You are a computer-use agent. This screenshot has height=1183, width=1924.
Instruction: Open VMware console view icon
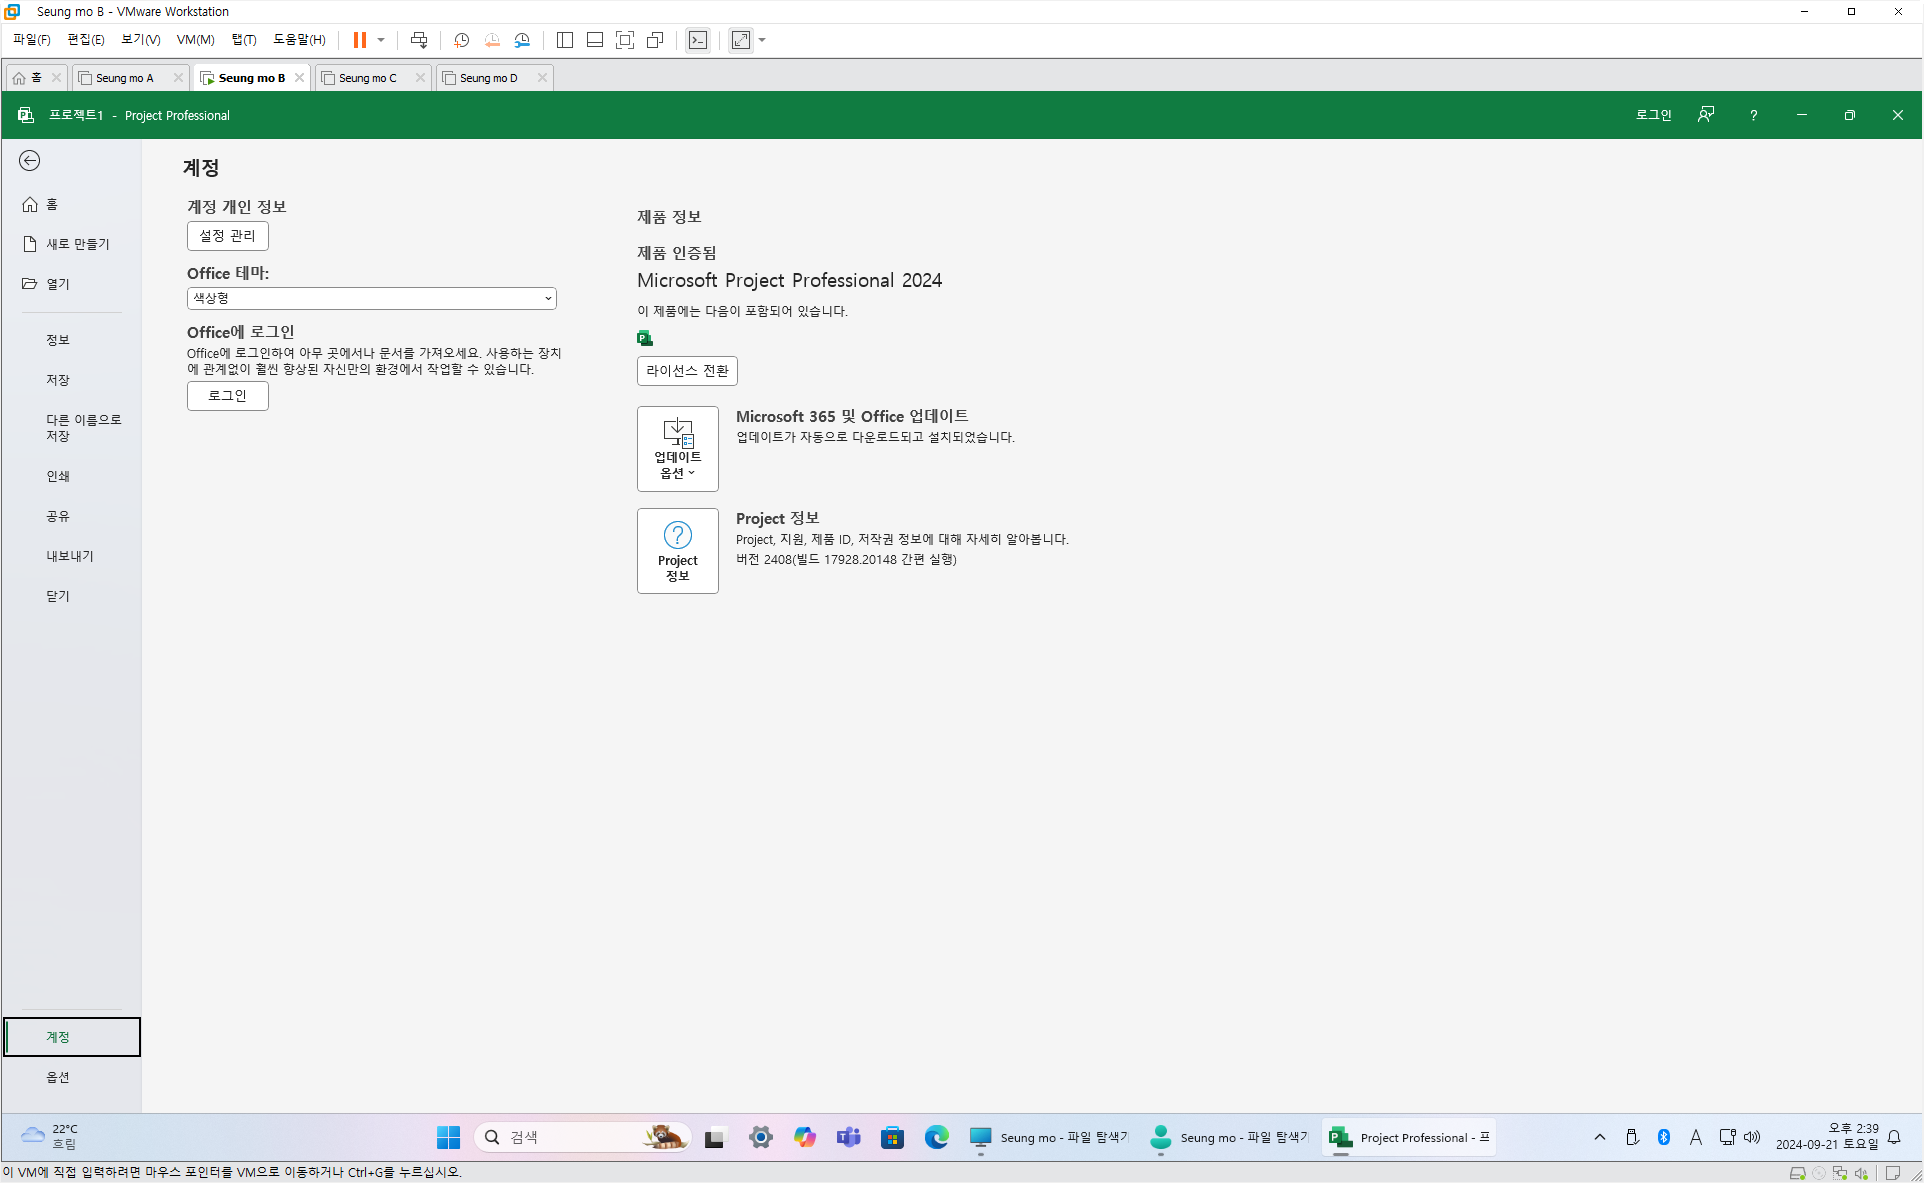[x=698, y=40]
